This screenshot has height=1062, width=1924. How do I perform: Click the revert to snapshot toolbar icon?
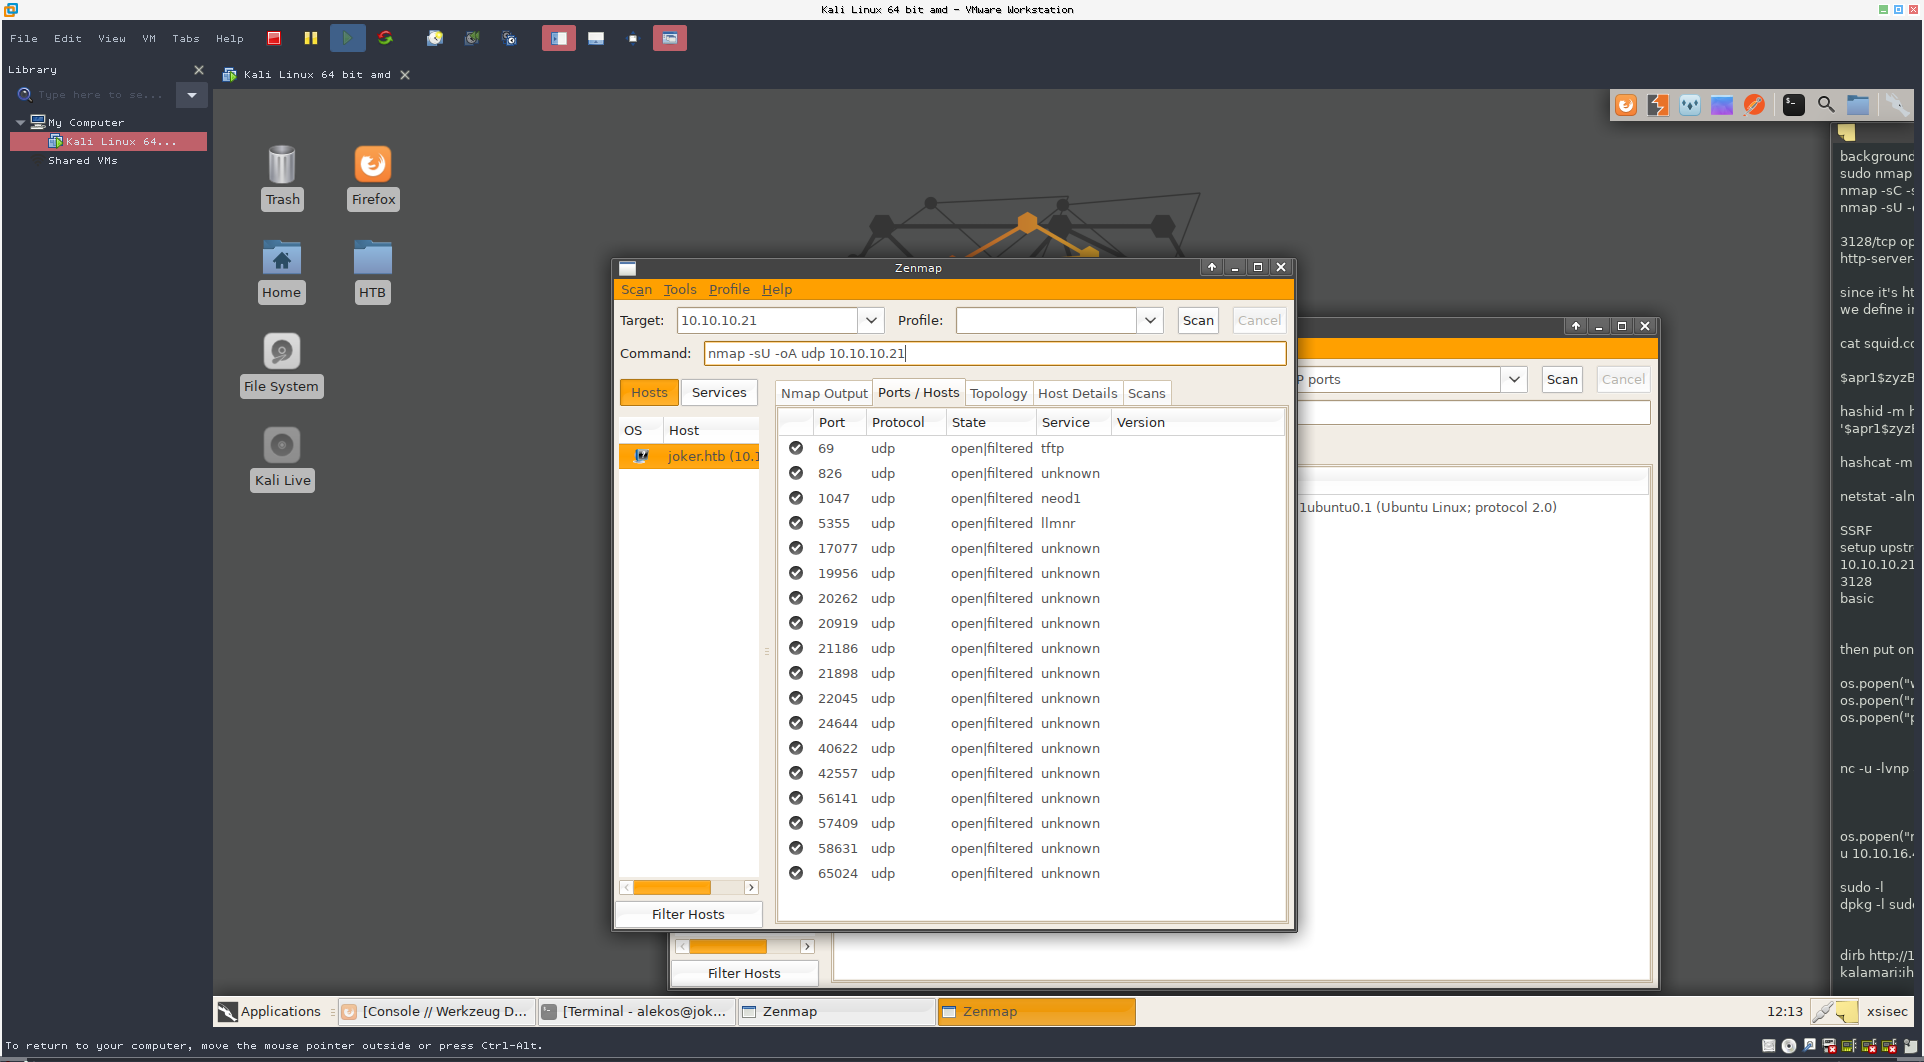tap(472, 38)
